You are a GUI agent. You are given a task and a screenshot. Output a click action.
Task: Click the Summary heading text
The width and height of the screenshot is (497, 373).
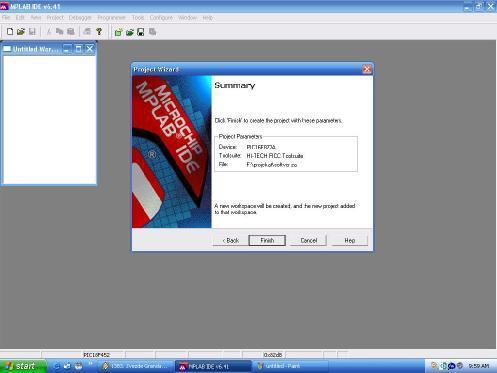pos(235,85)
